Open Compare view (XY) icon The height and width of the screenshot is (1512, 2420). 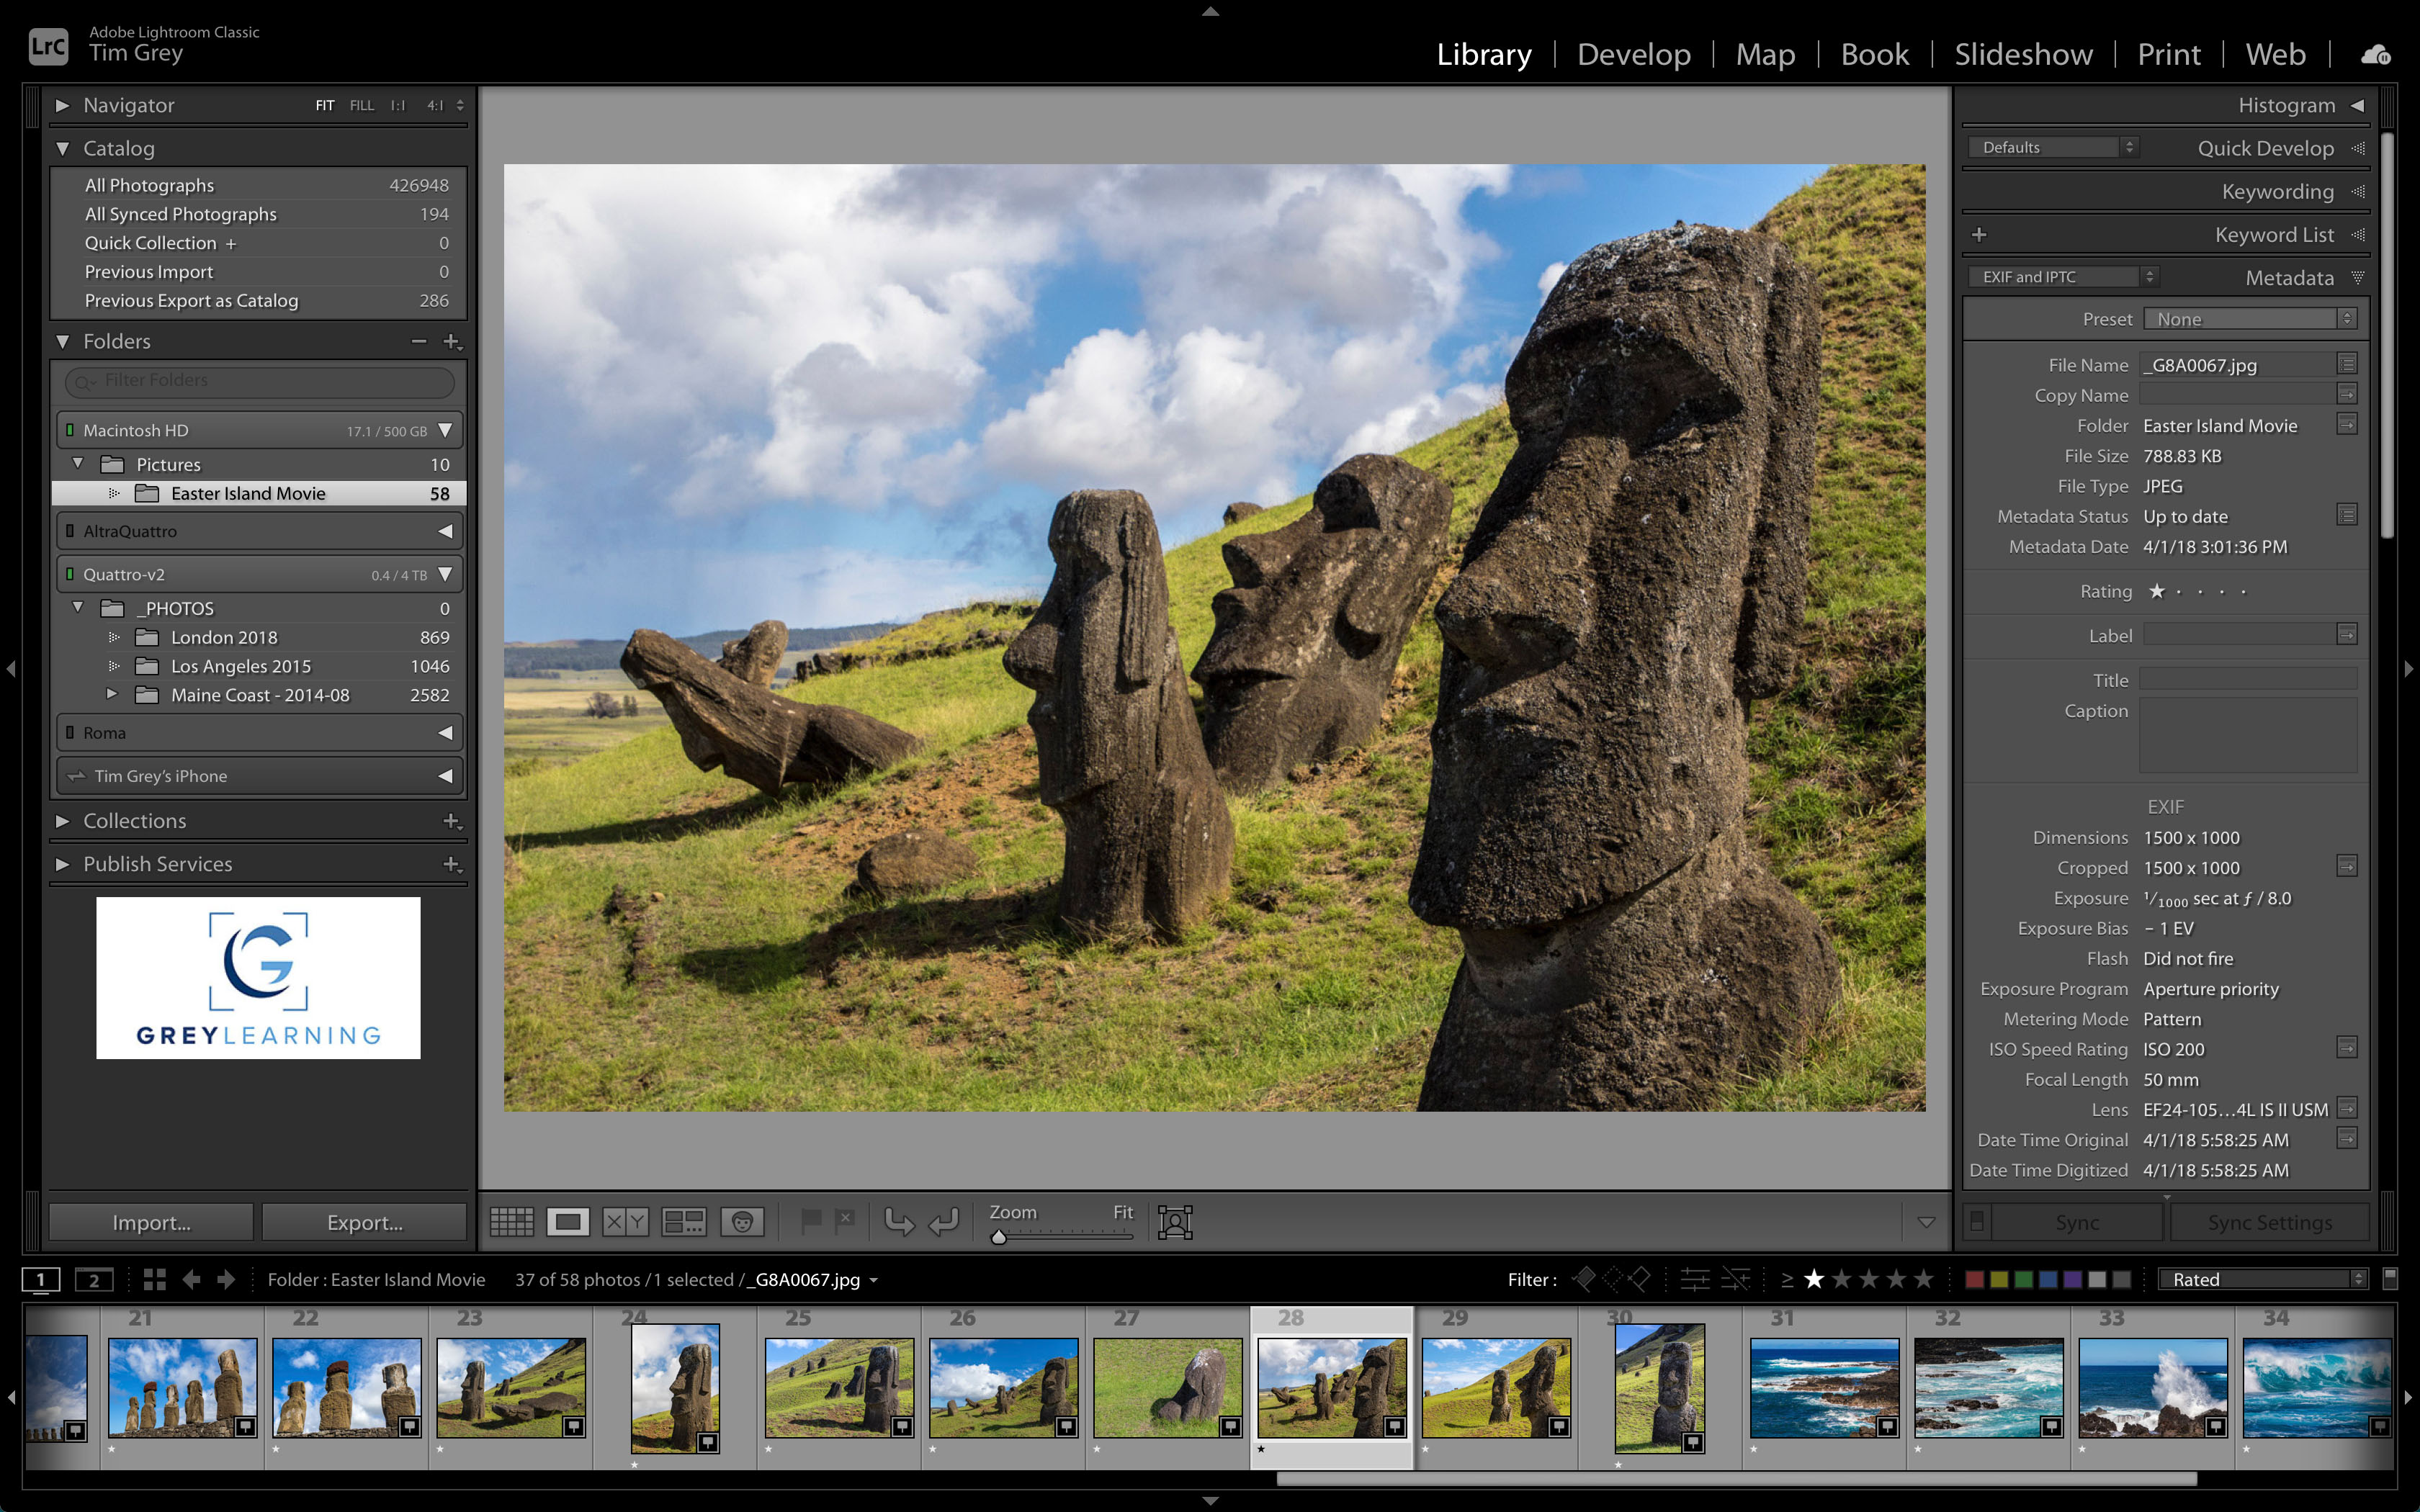(626, 1221)
